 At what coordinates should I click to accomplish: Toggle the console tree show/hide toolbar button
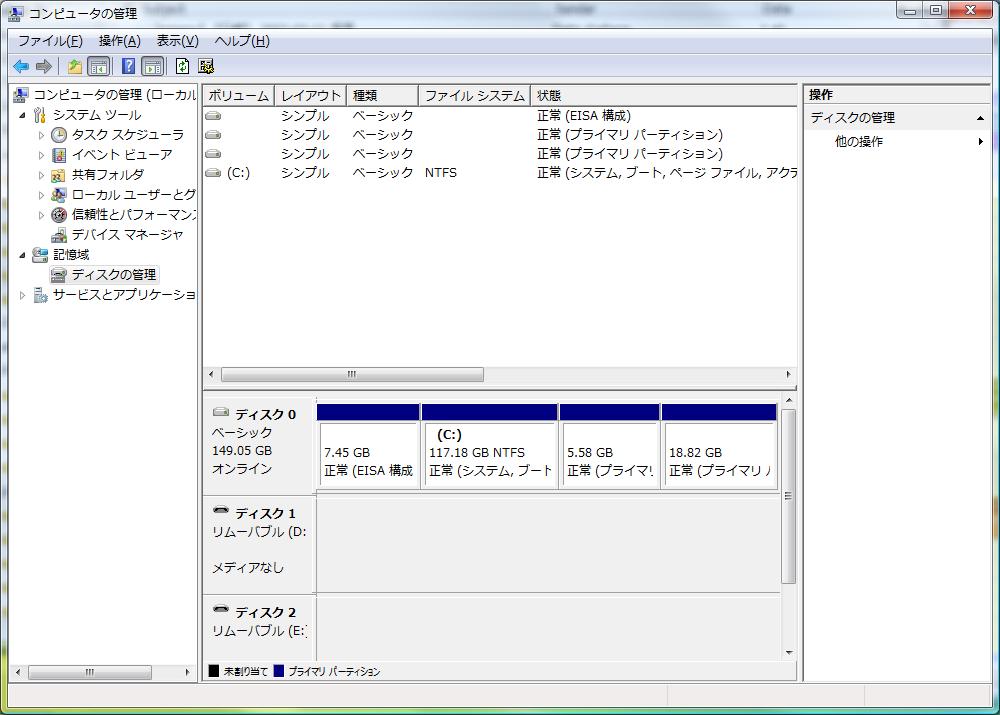(x=99, y=66)
